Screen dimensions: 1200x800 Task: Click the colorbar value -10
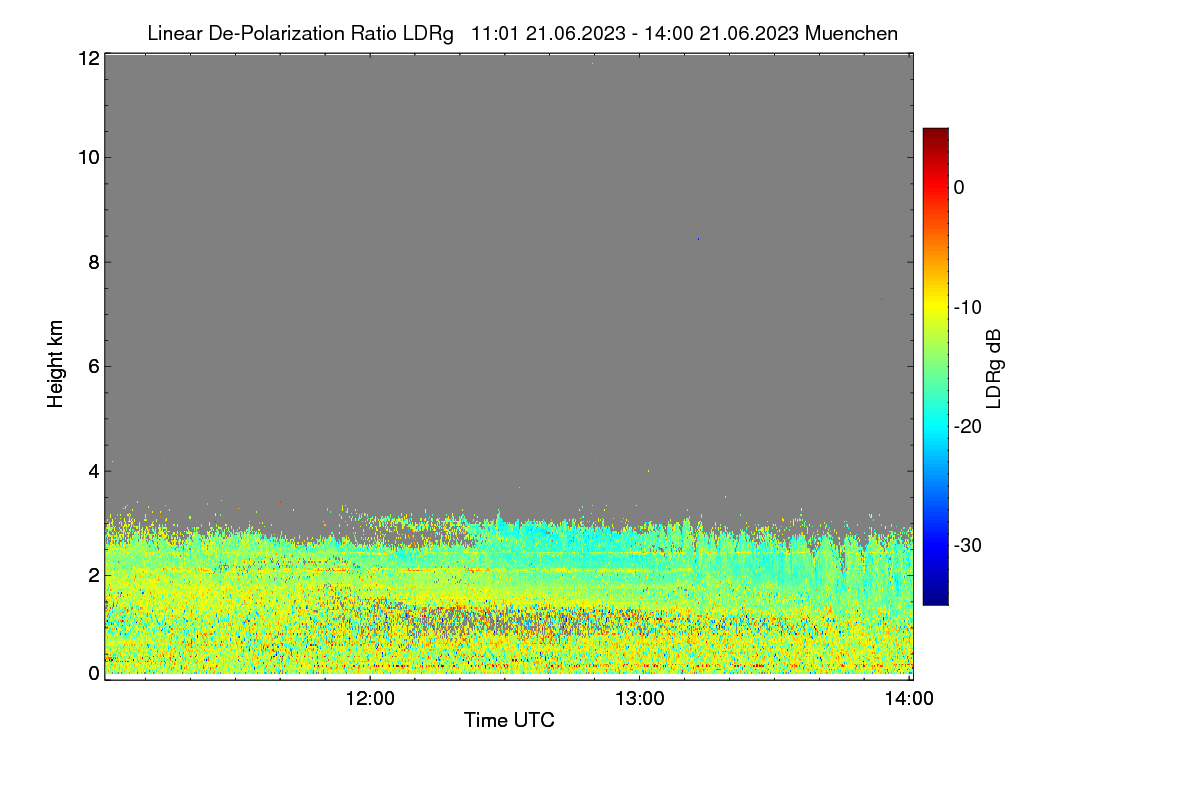pos(968,307)
